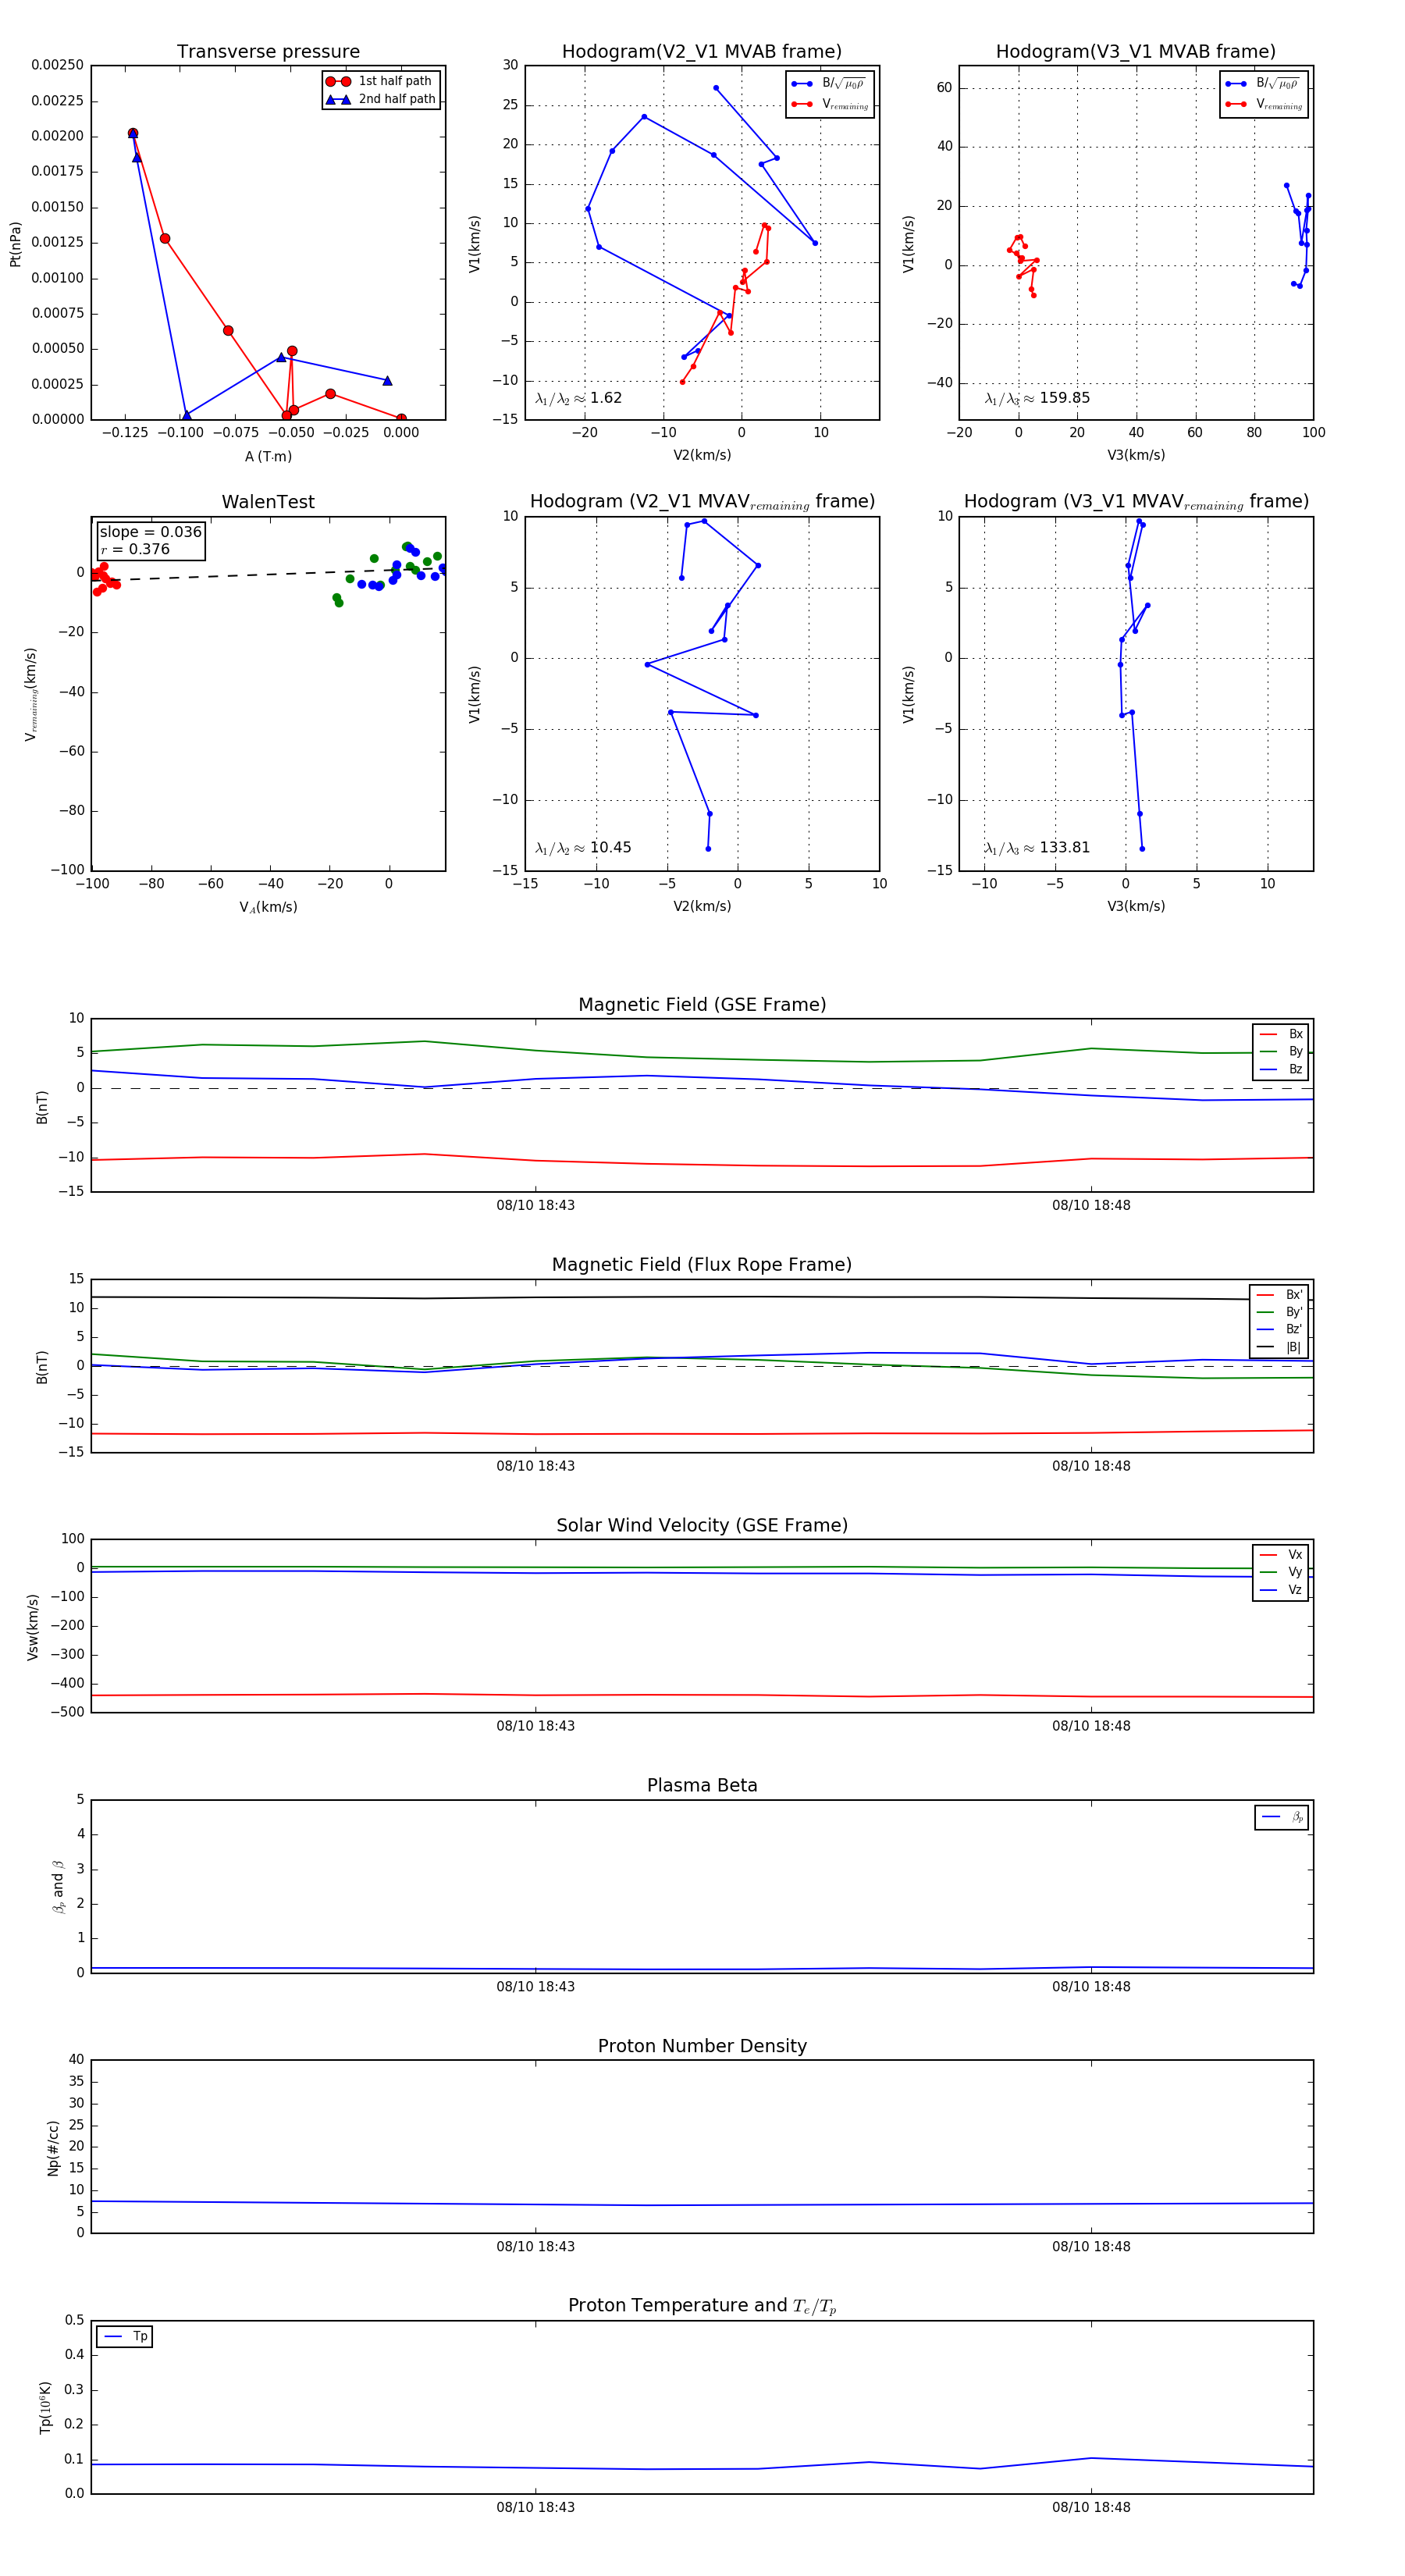Click the 'Pt(nPa)' y-axis label
Viewport: 1405px width, 2576px height.
15,244
